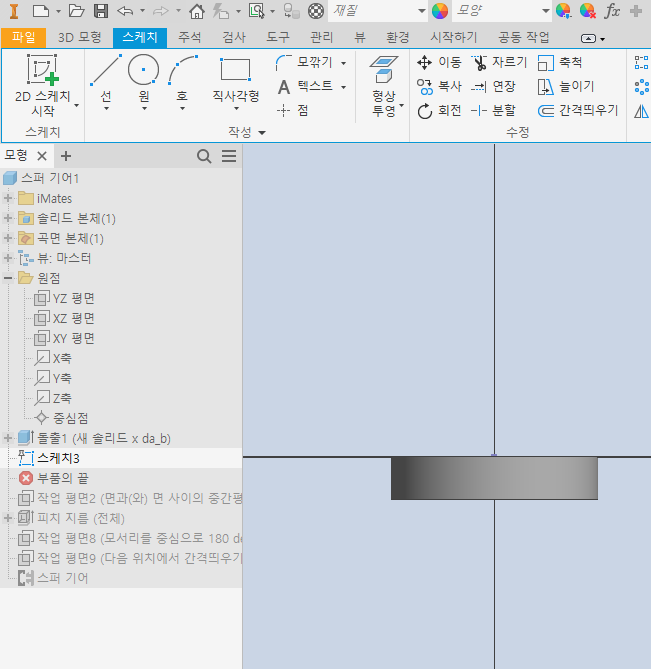Expand the 솔리드 본체(1) node
Image resolution: width=651 pixels, height=669 pixels.
pos(8,218)
